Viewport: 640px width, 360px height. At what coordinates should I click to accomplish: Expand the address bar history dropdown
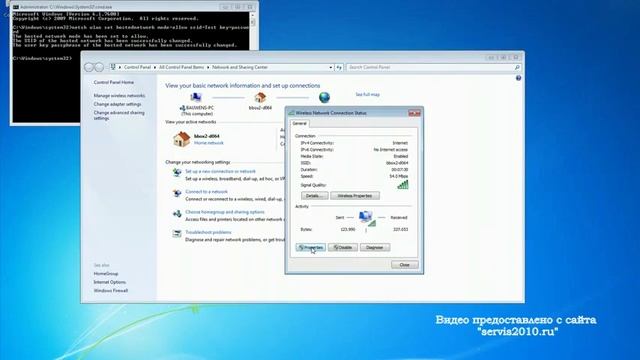331,67
